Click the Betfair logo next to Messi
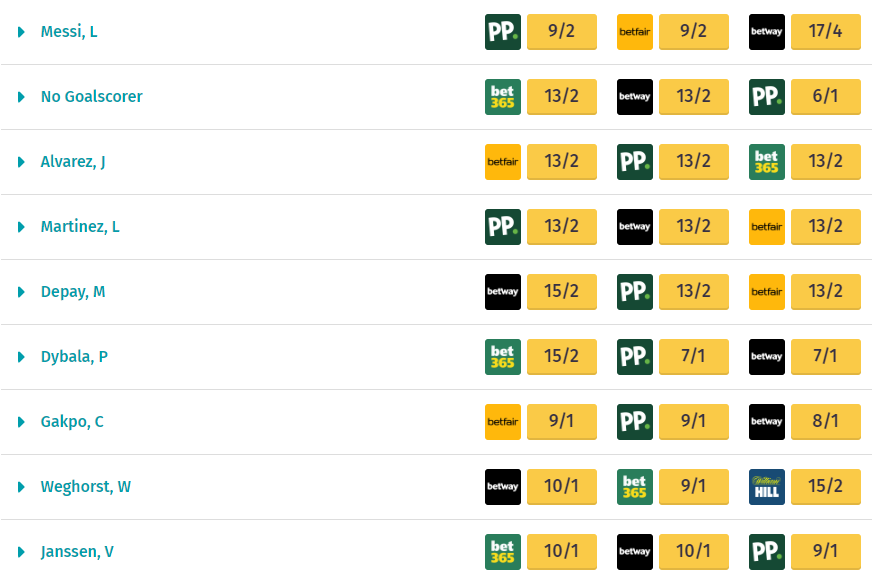 point(634,32)
